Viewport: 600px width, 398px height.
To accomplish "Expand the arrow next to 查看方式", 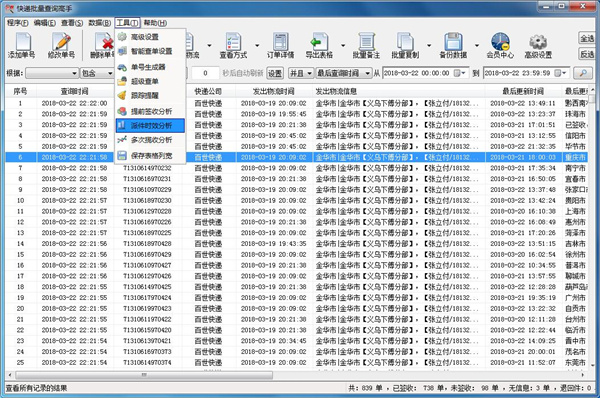I will click(x=257, y=45).
